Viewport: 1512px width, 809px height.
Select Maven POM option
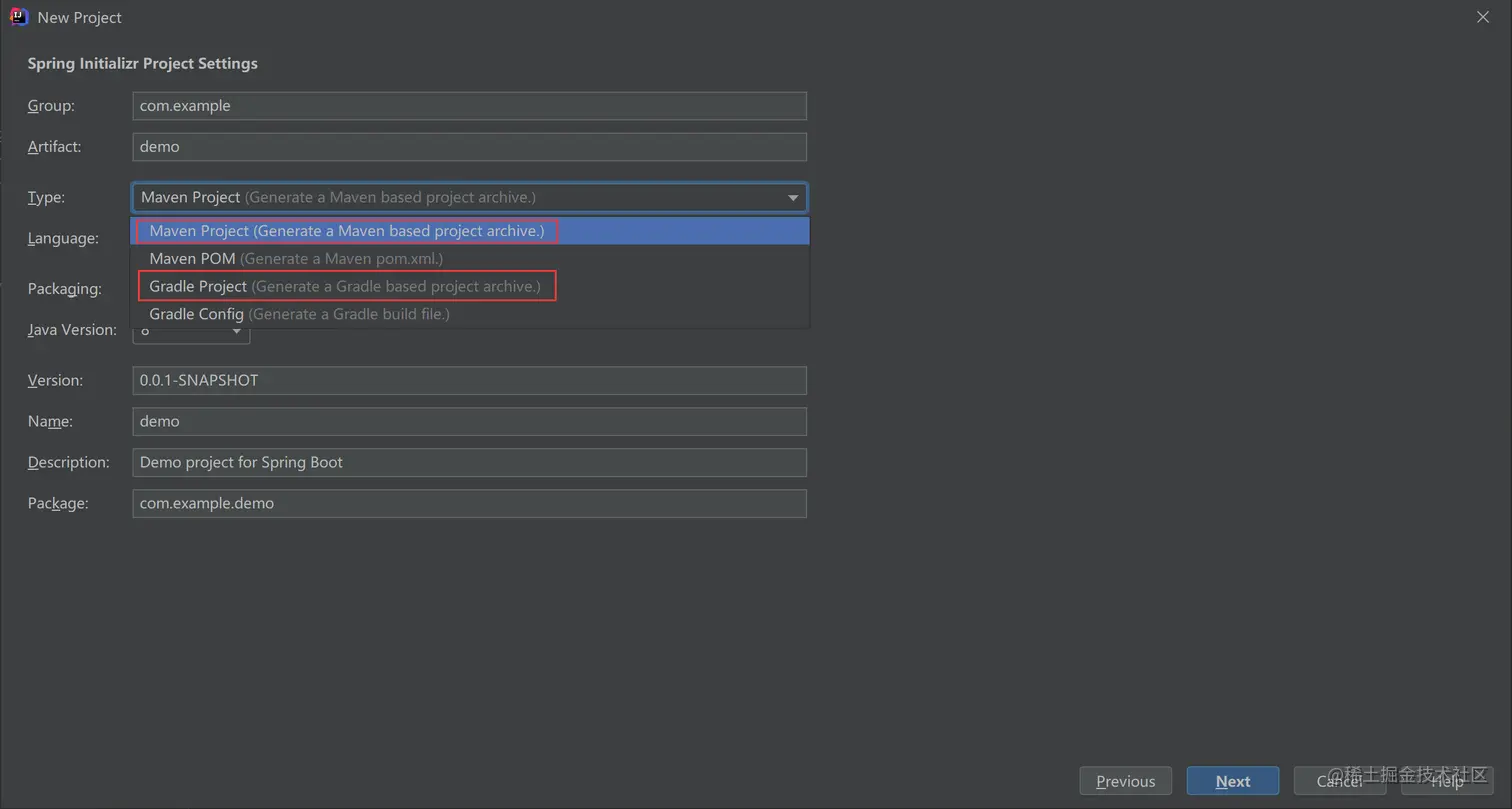click(x=469, y=258)
